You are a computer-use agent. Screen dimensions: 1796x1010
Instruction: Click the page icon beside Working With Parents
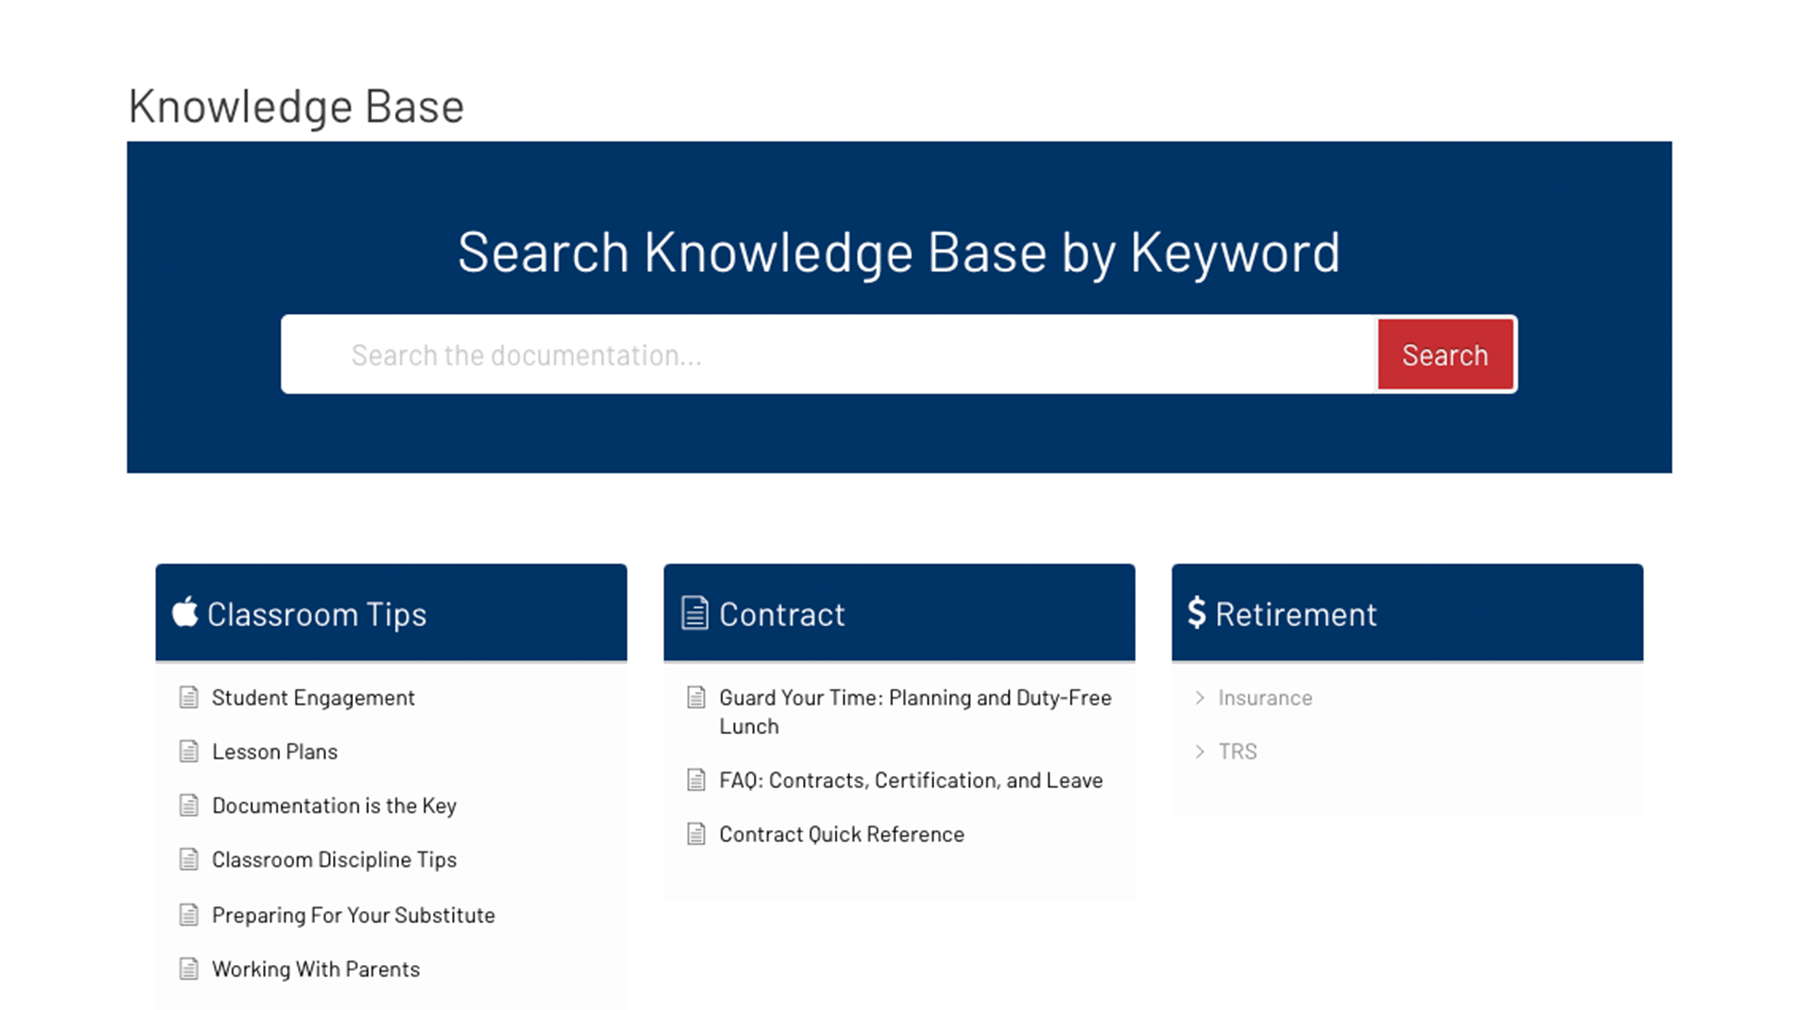189,969
